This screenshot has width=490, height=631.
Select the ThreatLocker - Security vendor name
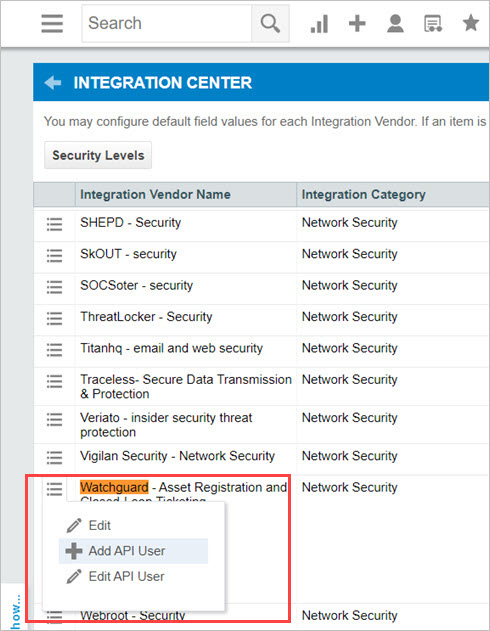click(x=146, y=317)
